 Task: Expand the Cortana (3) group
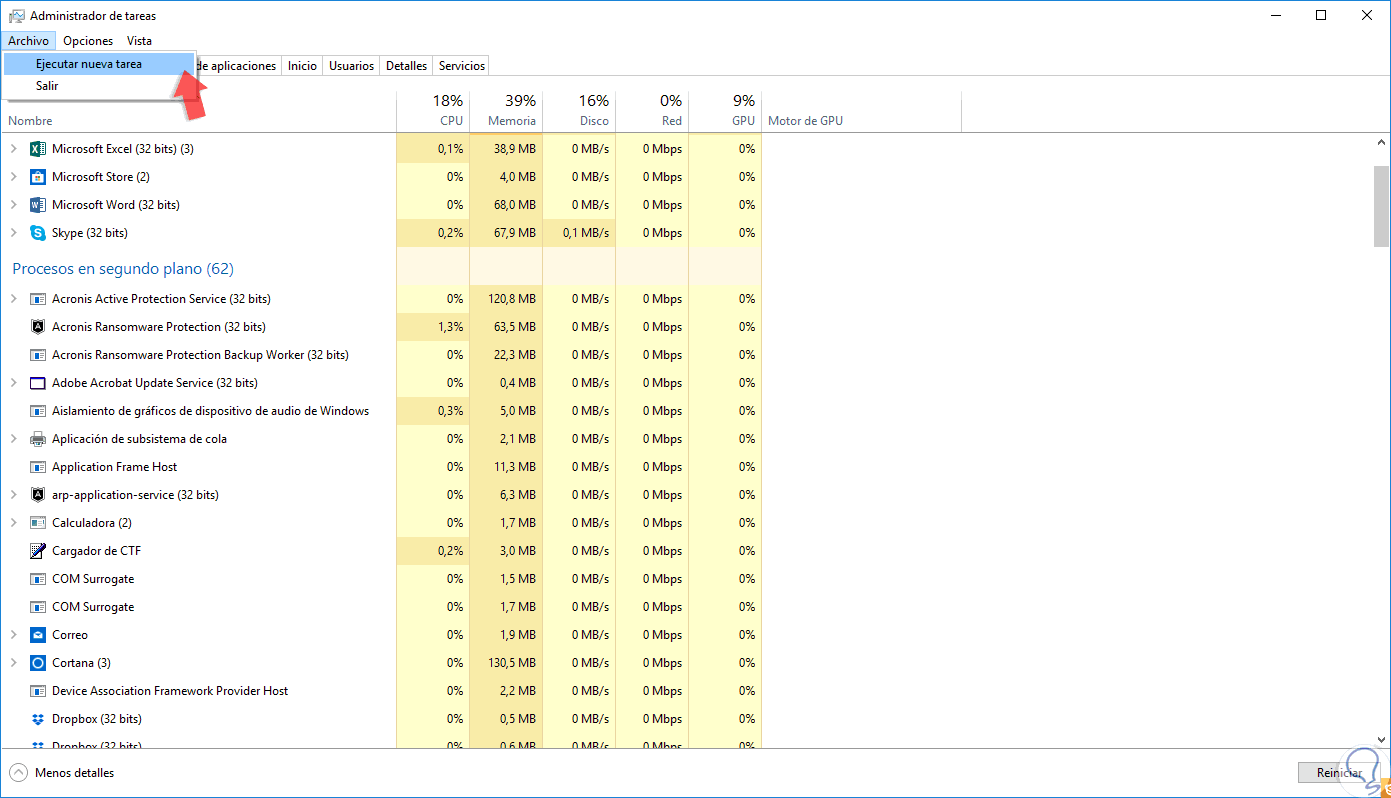tap(14, 663)
